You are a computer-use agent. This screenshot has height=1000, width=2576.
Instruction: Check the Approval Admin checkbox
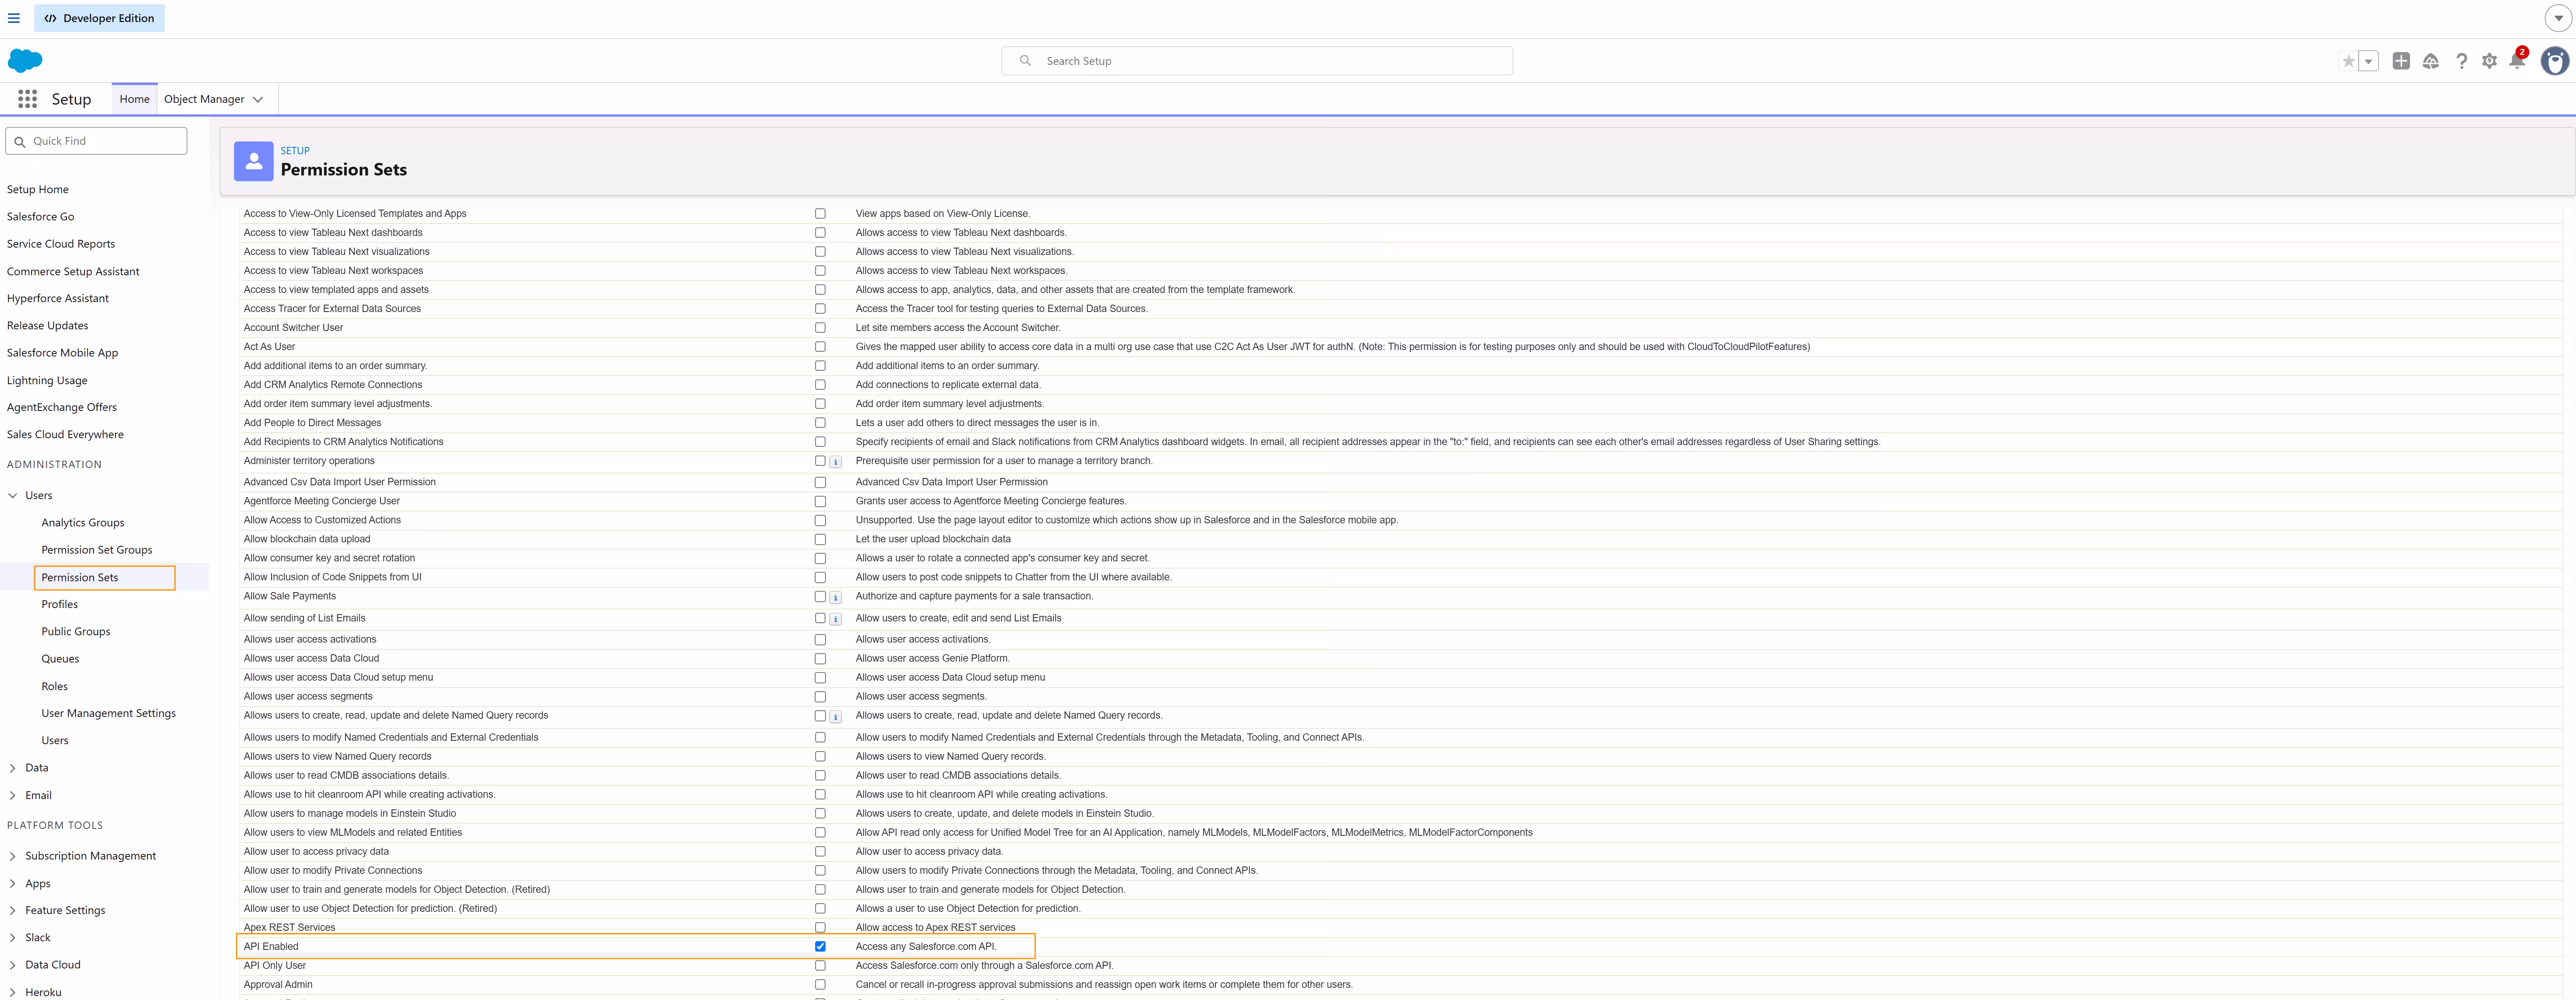(820, 984)
